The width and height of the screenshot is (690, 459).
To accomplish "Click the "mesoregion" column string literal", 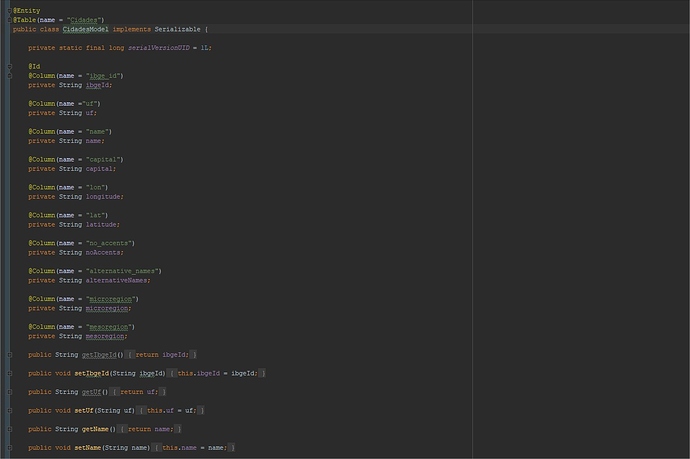I will (108, 327).
